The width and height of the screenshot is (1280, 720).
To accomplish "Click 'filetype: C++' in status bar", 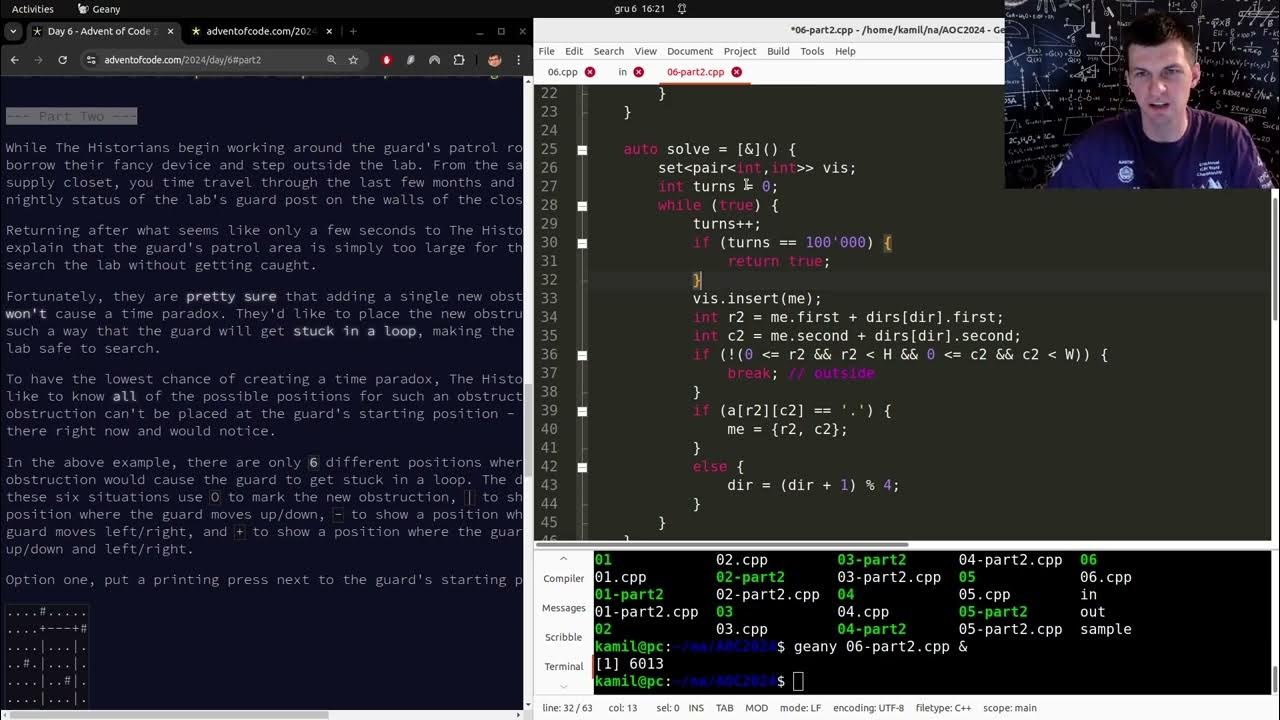I will pyautogui.click(x=943, y=708).
